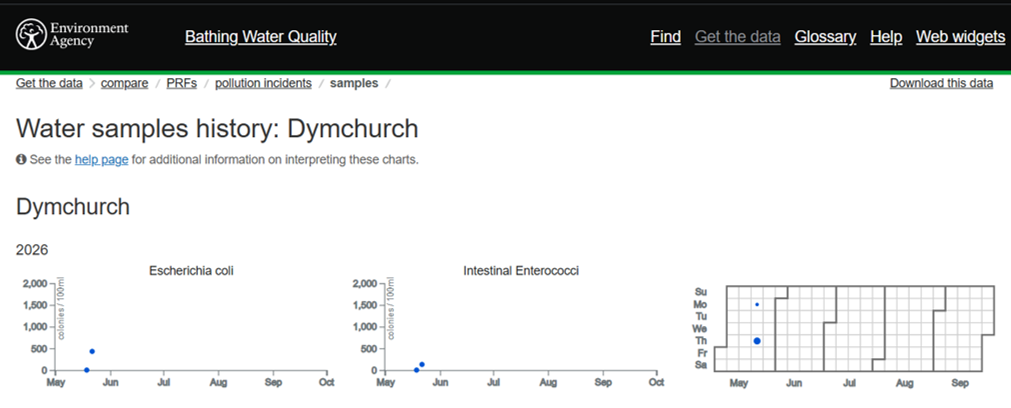The height and width of the screenshot is (408, 1011).
Task: Click the higher E. coli data point
Action: click(92, 351)
